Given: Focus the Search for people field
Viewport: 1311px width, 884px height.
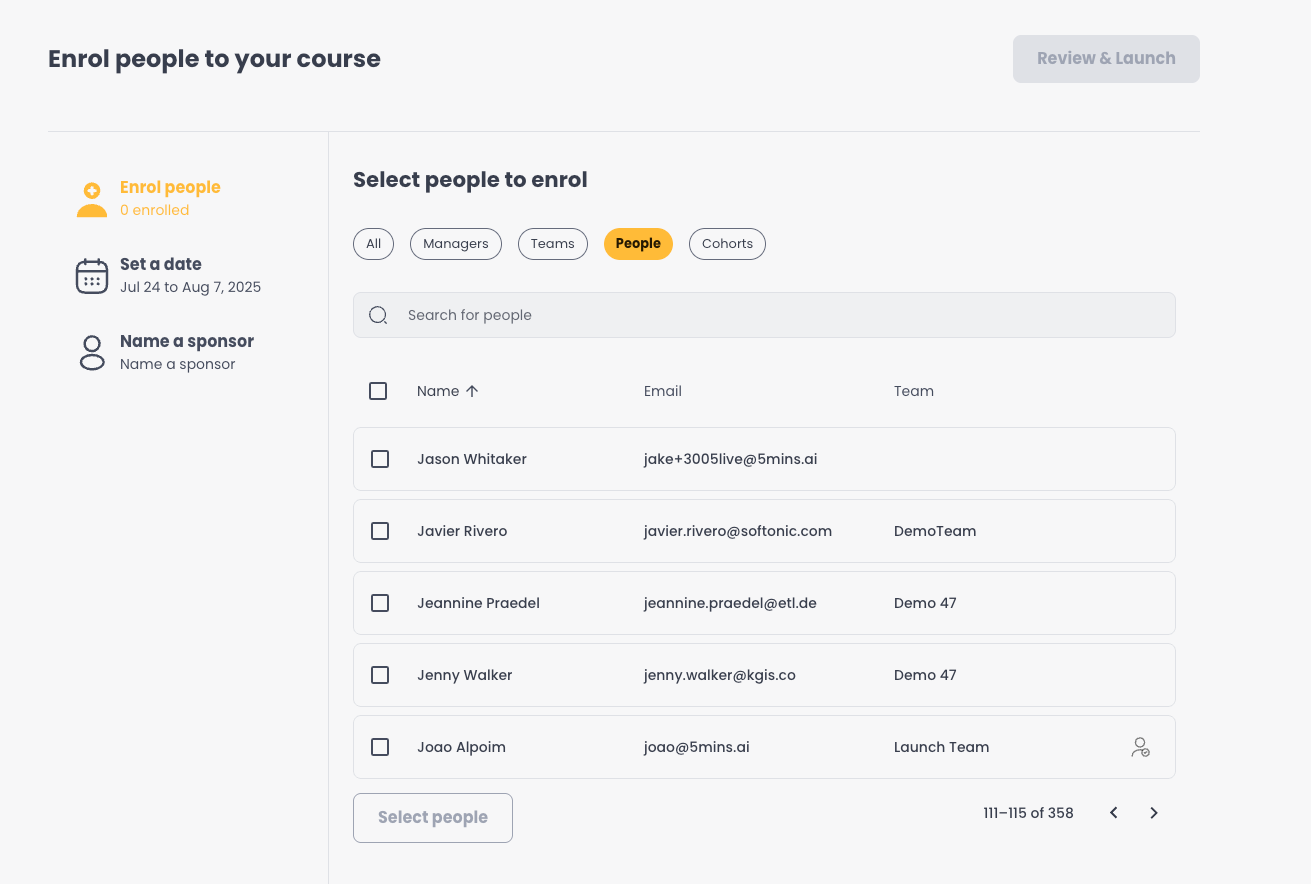Looking at the screenshot, I should pyautogui.click(x=764, y=315).
